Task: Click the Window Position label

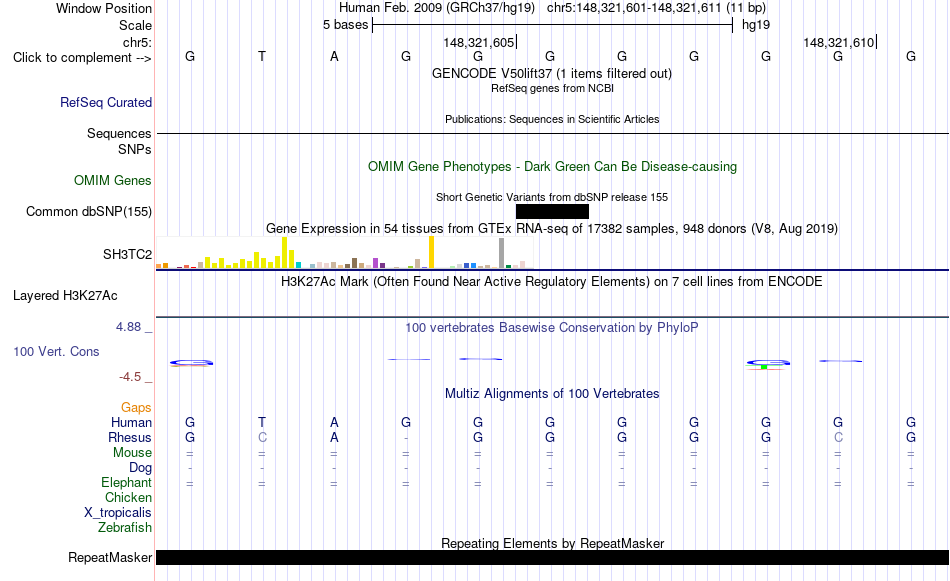Action: click(x=104, y=8)
